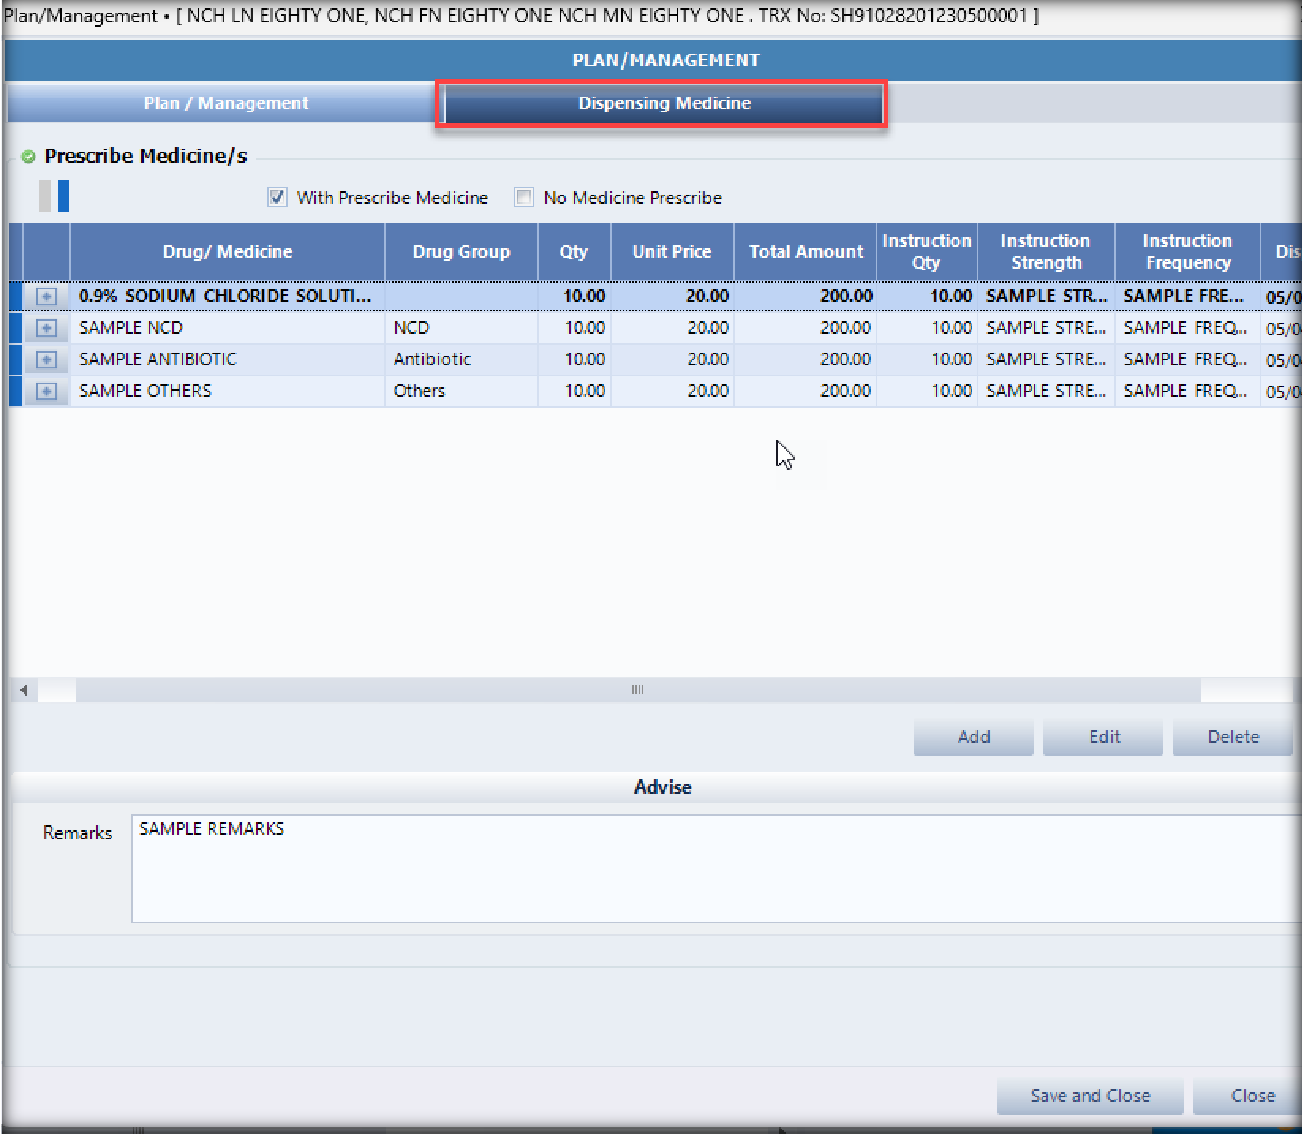This screenshot has width=1302, height=1134.
Task: Click the blue bar icon above the table
Action: (63, 196)
